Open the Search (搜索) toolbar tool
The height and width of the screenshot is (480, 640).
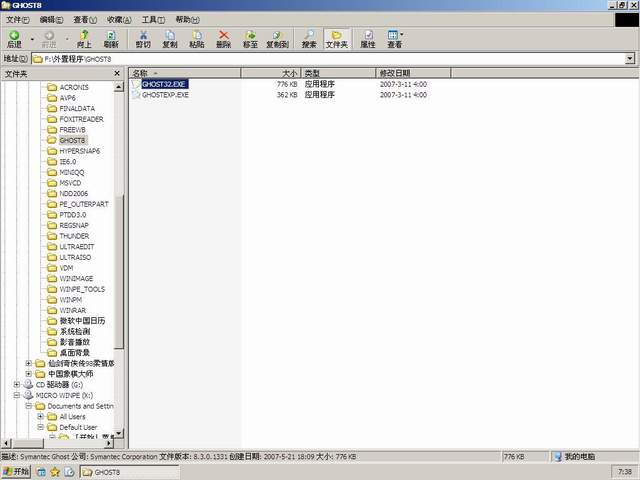coord(309,39)
